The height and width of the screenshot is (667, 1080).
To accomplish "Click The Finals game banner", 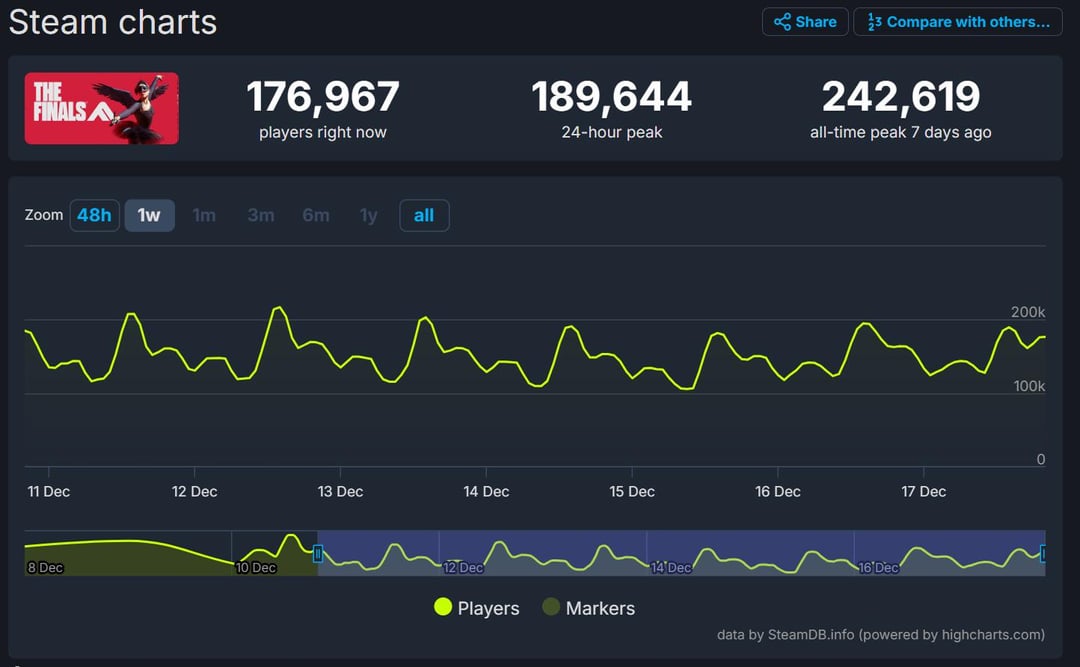I will 101,107.
